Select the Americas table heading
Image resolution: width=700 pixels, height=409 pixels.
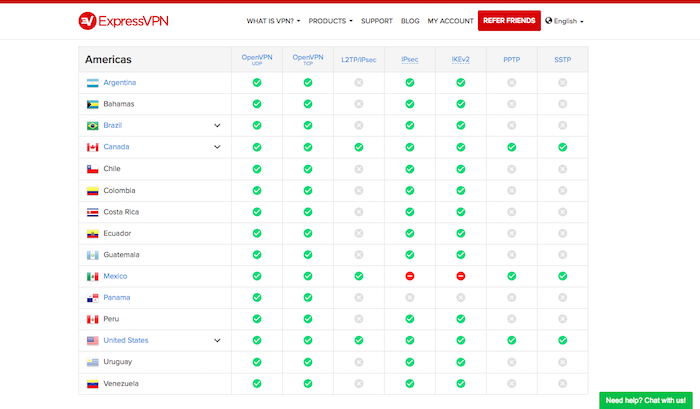[108, 59]
